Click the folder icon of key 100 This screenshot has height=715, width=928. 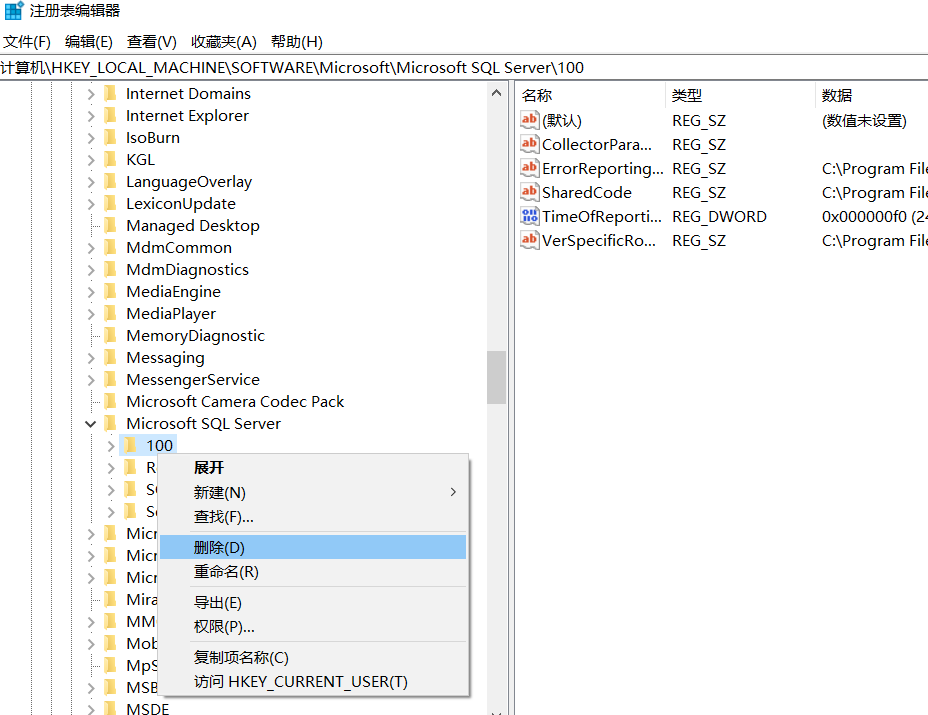(130, 445)
